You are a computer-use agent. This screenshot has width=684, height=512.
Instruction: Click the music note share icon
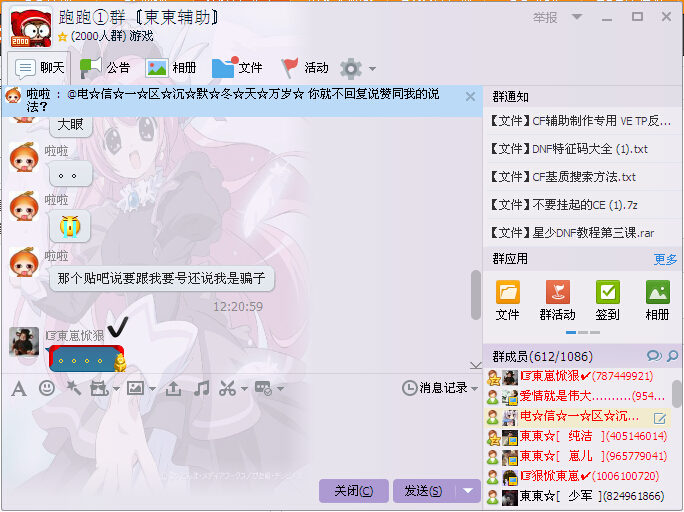(x=201, y=388)
